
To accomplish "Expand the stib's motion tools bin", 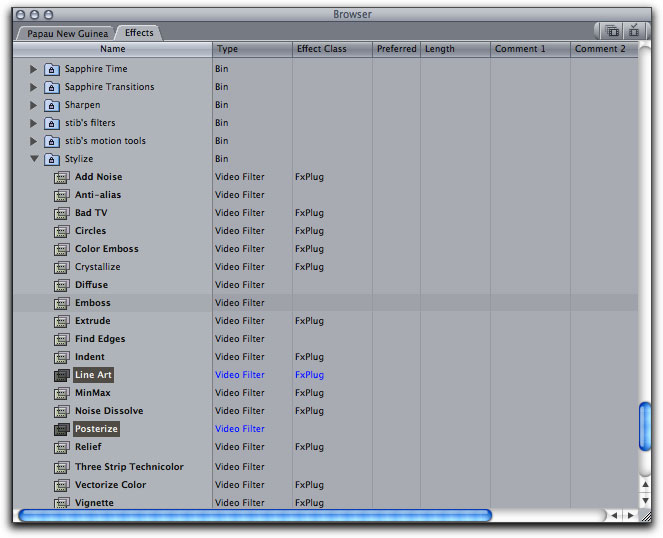I will (x=34, y=141).
